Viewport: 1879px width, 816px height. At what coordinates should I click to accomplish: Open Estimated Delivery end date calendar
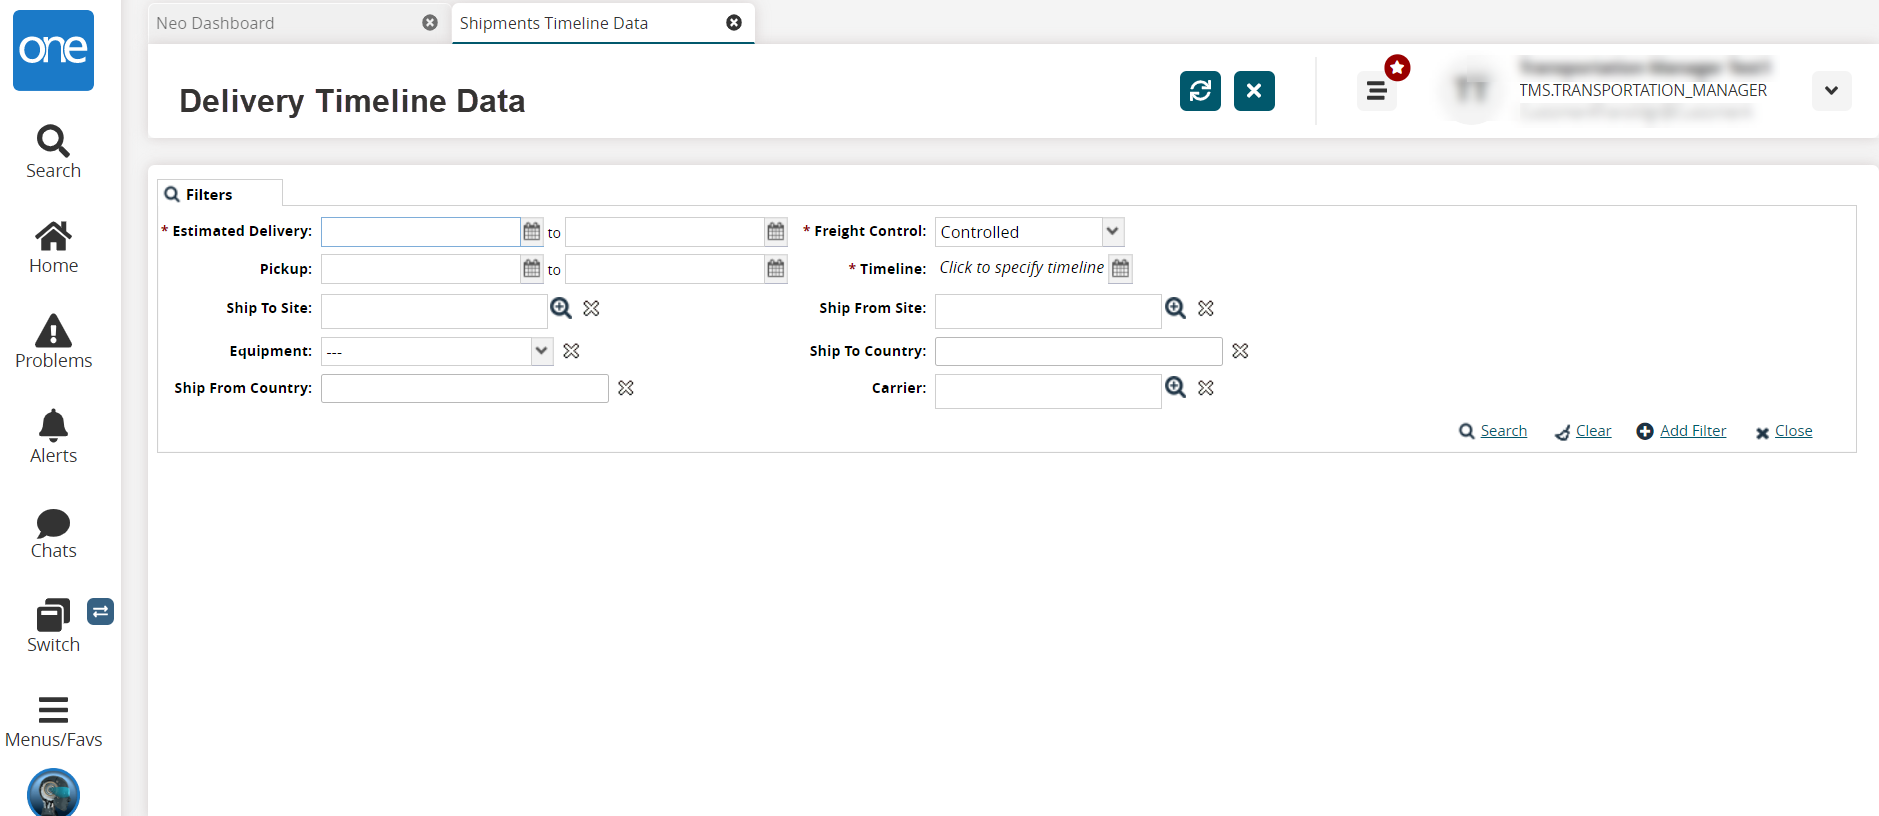(x=776, y=232)
